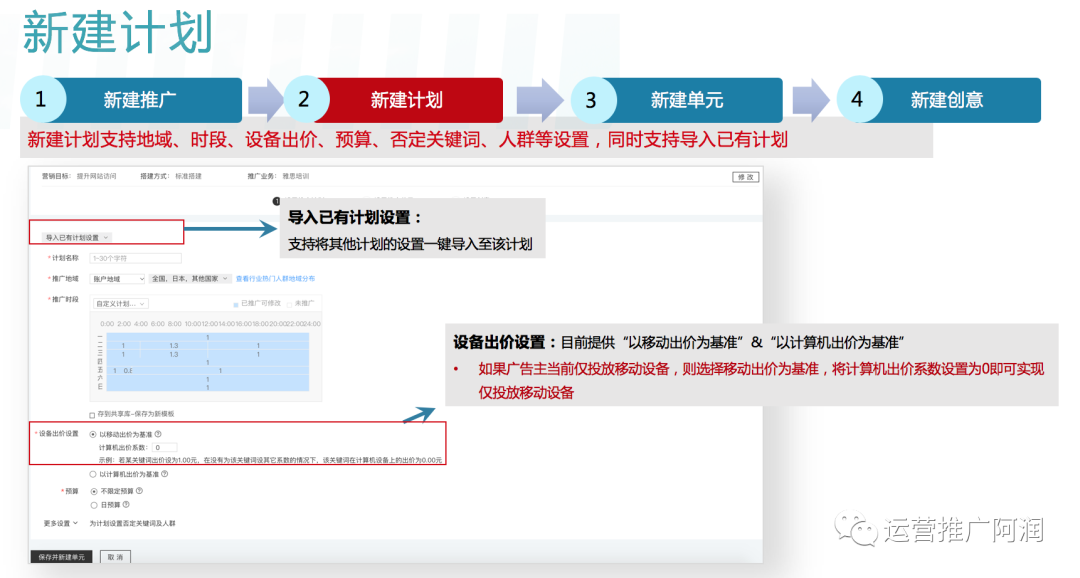The image size is (1080, 578).
Task: Click help icon next to 不限定预算
Action: tap(140, 491)
